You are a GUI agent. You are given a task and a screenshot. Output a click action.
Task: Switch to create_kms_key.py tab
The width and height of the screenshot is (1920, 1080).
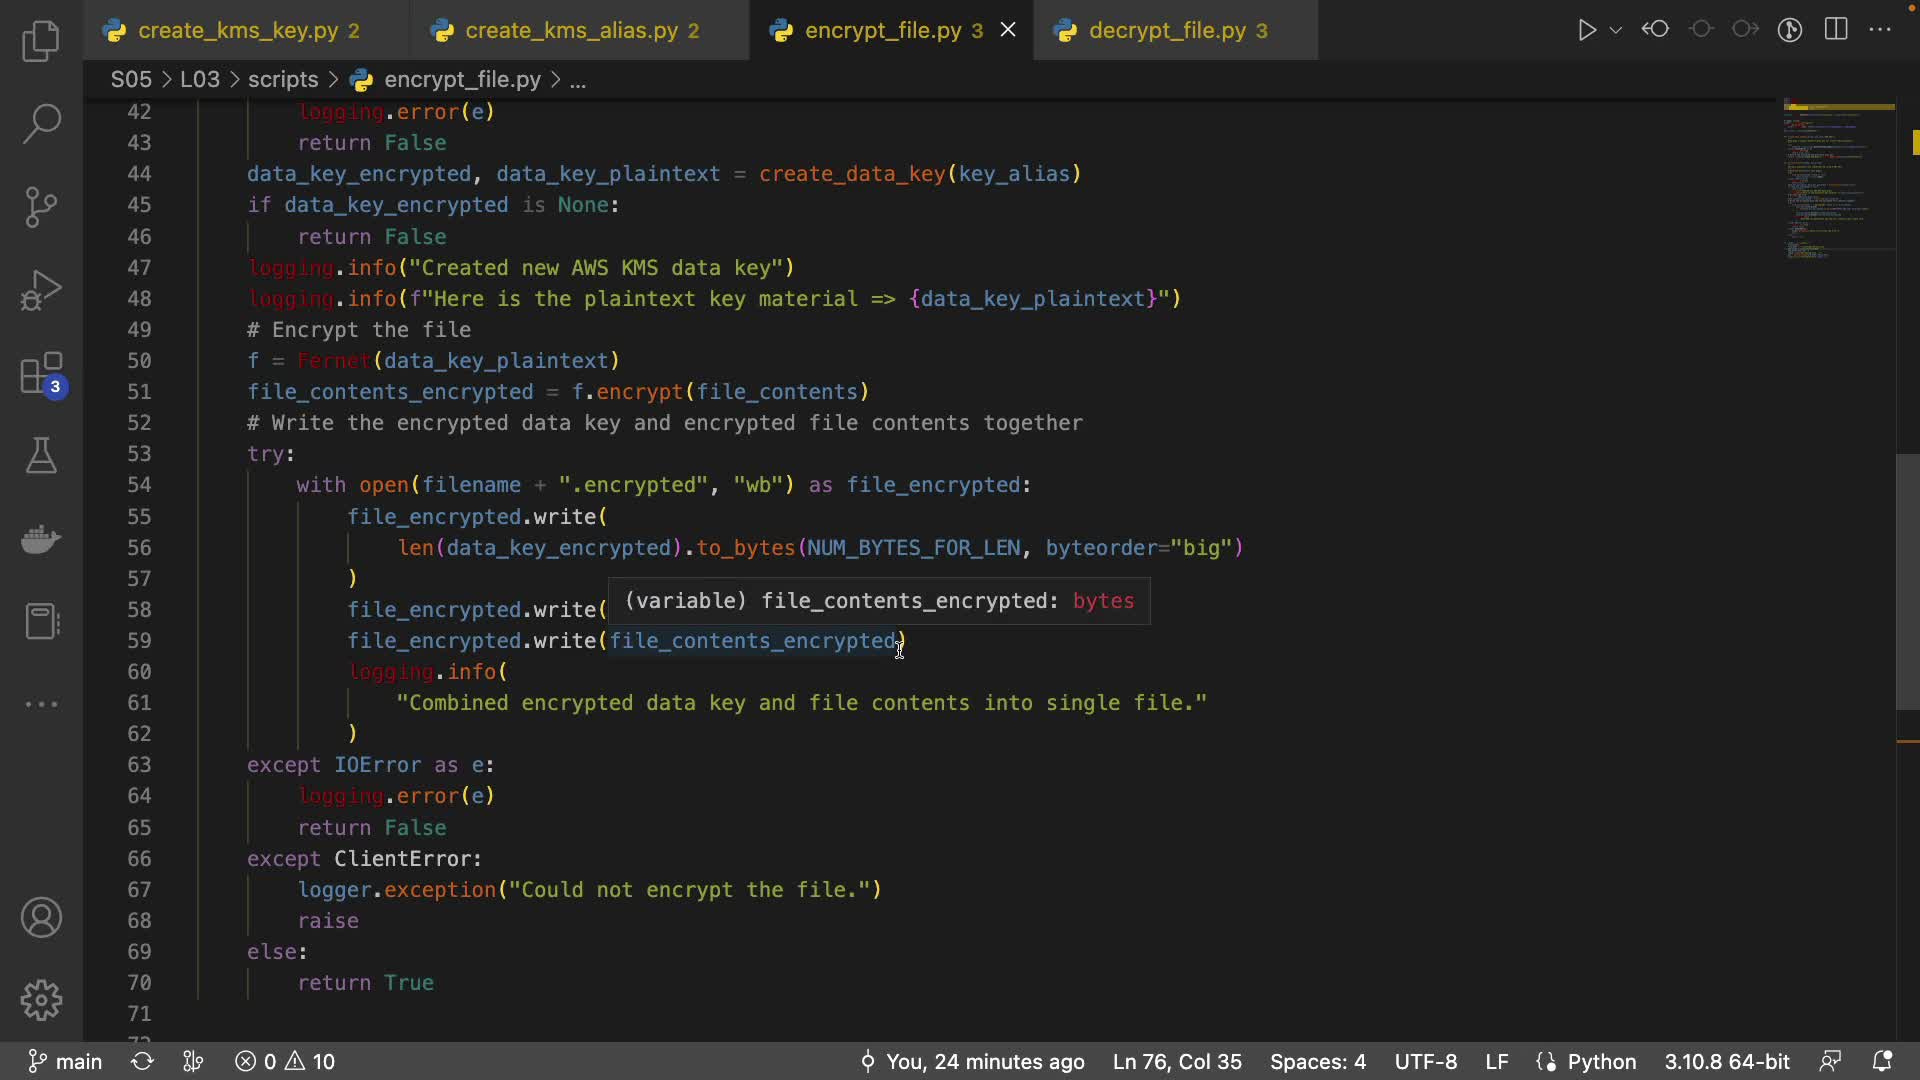click(x=238, y=31)
